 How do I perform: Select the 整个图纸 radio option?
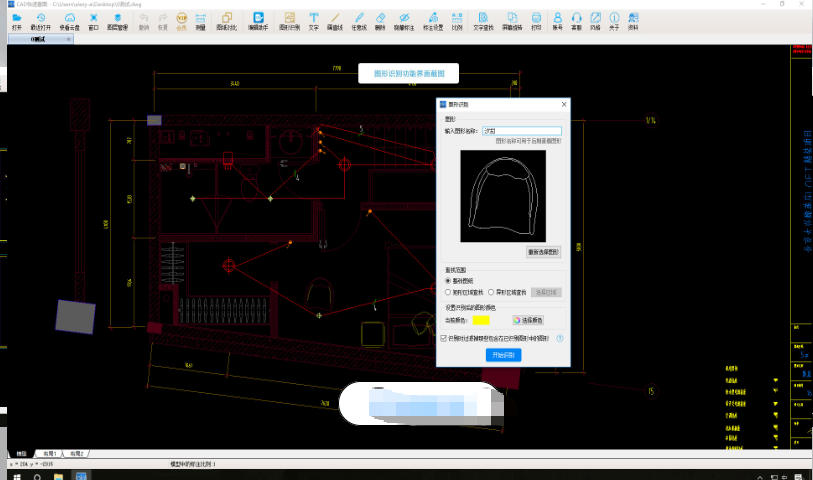point(449,282)
